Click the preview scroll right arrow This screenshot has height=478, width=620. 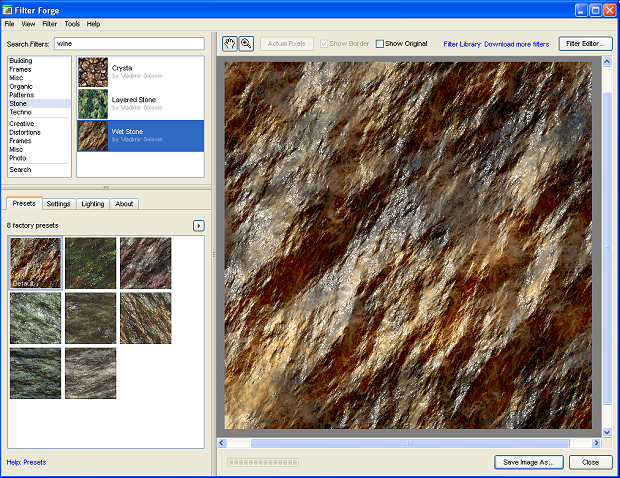pos(596,443)
